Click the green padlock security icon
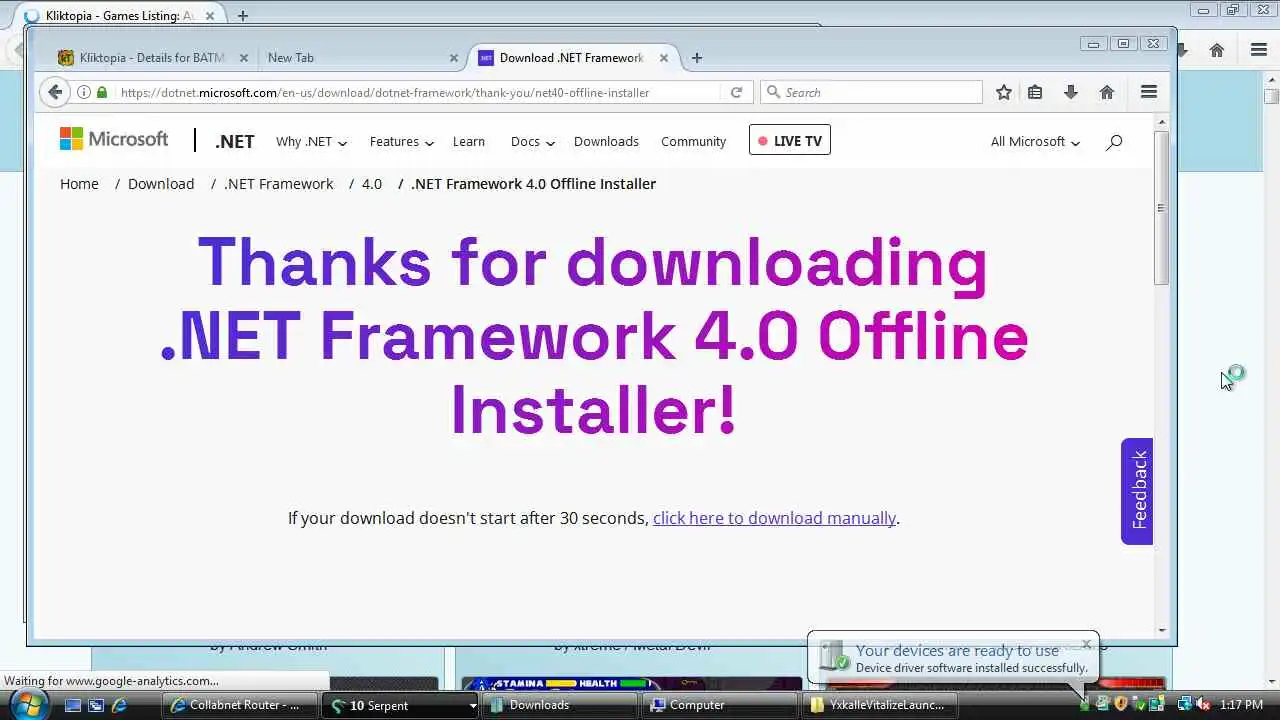Image resolution: width=1280 pixels, height=720 pixels. 101,92
